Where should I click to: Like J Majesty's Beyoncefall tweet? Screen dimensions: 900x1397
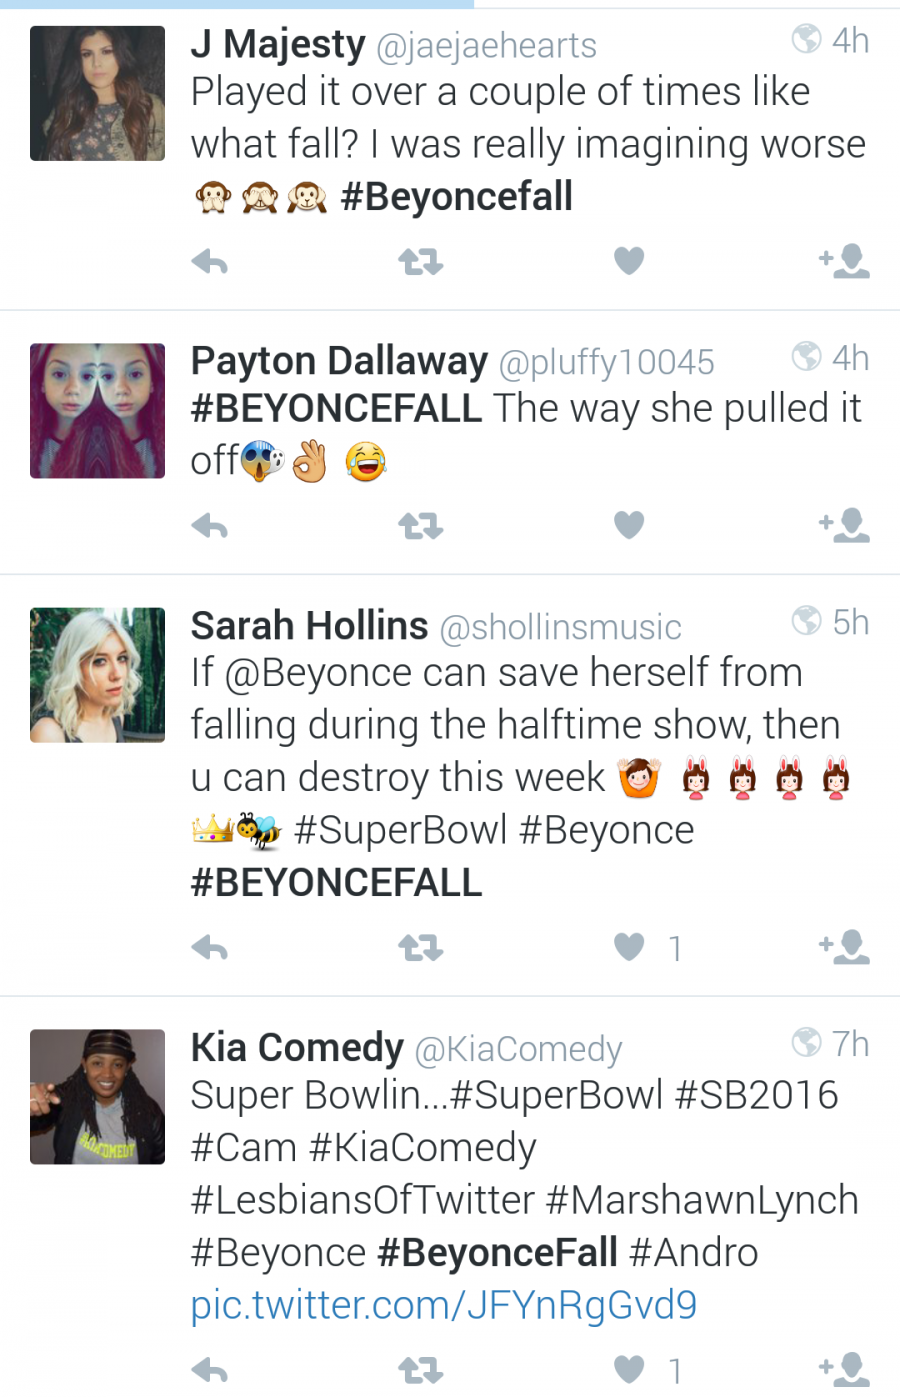point(629,261)
